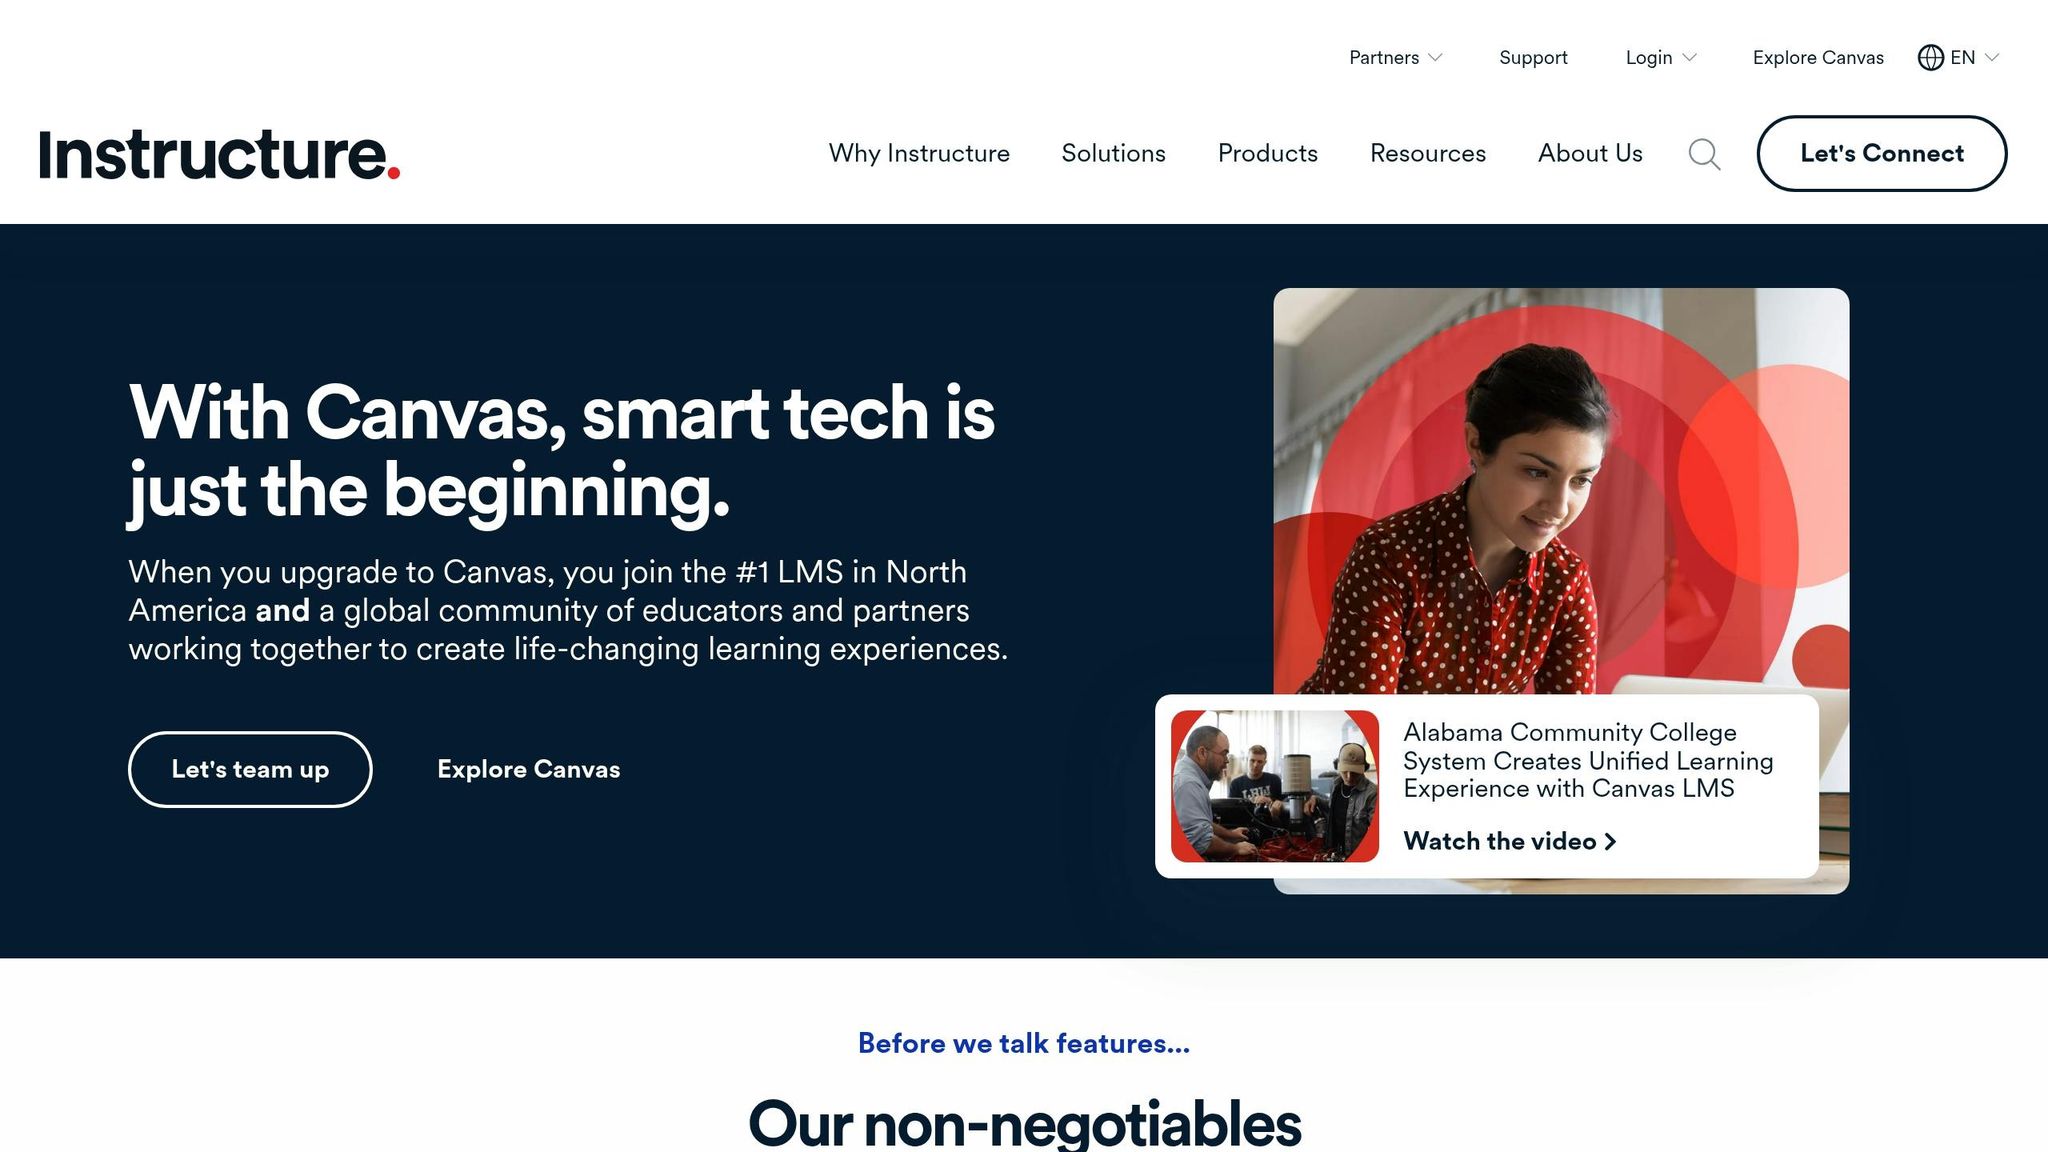Expand the Partners dropdown chevron

(1435, 58)
